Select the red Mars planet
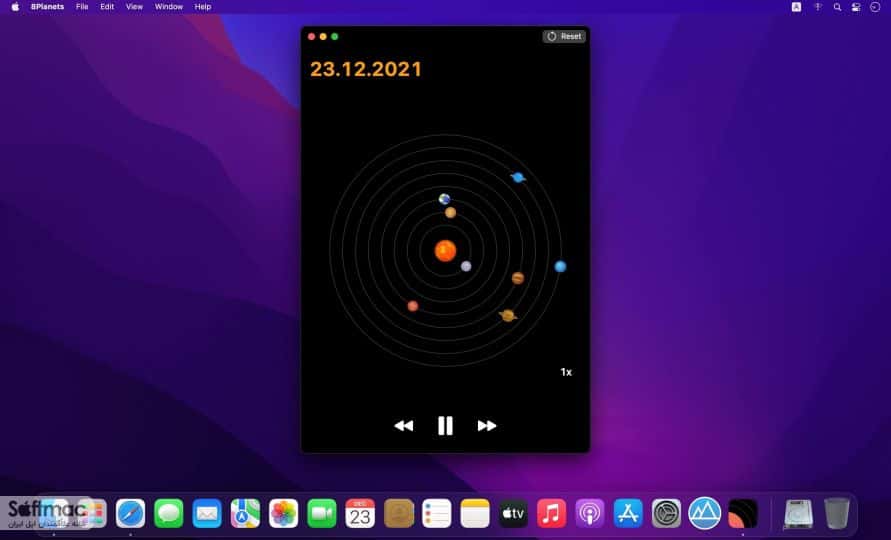Image resolution: width=891 pixels, height=540 pixels. 413,306
